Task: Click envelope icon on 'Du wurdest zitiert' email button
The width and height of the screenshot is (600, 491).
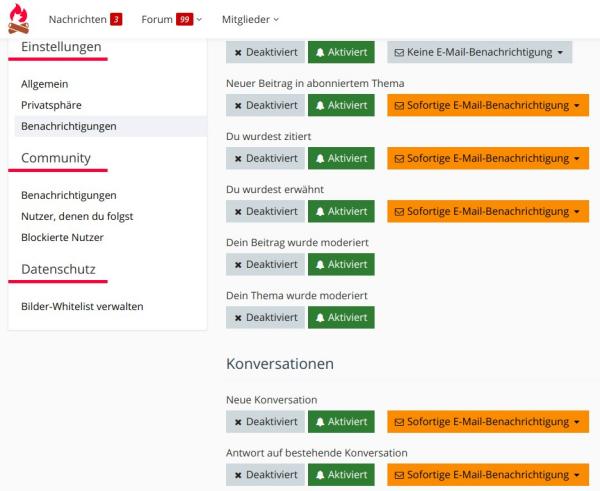Action: (397, 159)
